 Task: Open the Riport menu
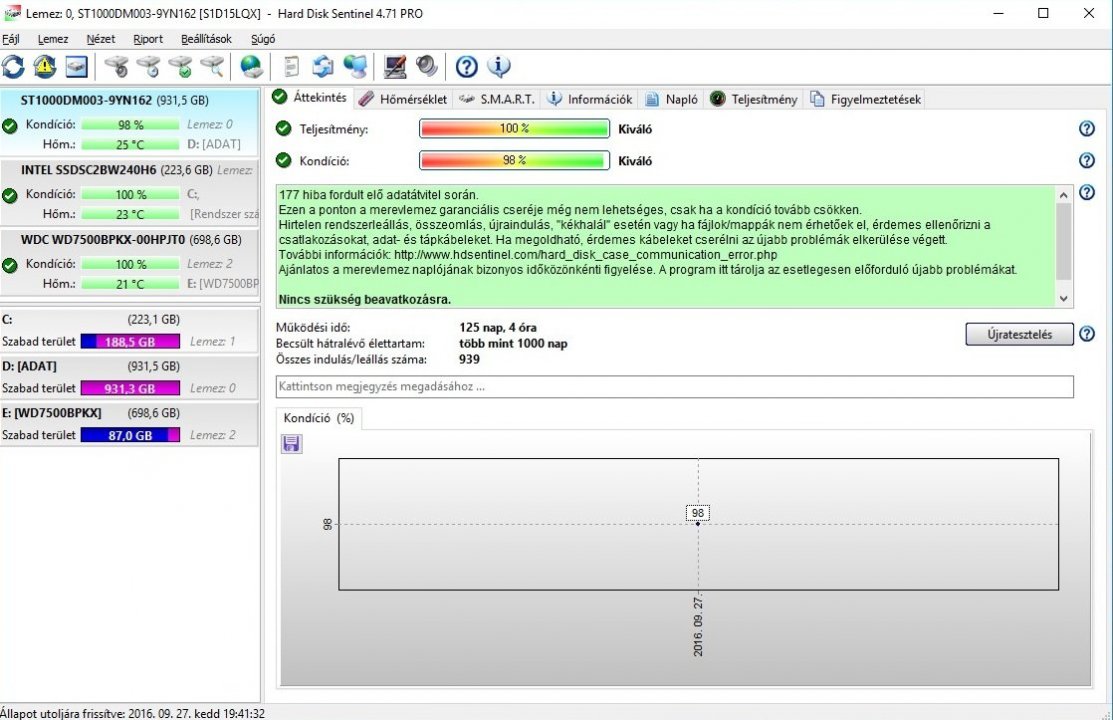(x=148, y=39)
